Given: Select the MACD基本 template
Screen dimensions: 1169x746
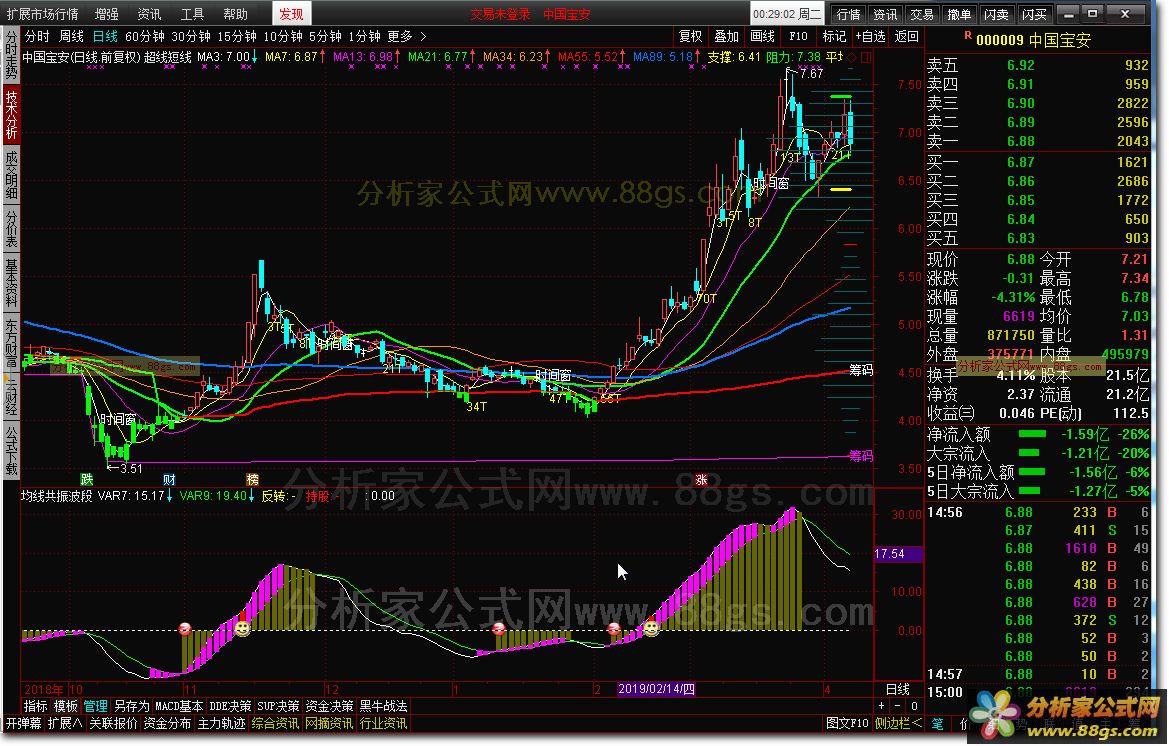Looking at the screenshot, I should (179, 707).
